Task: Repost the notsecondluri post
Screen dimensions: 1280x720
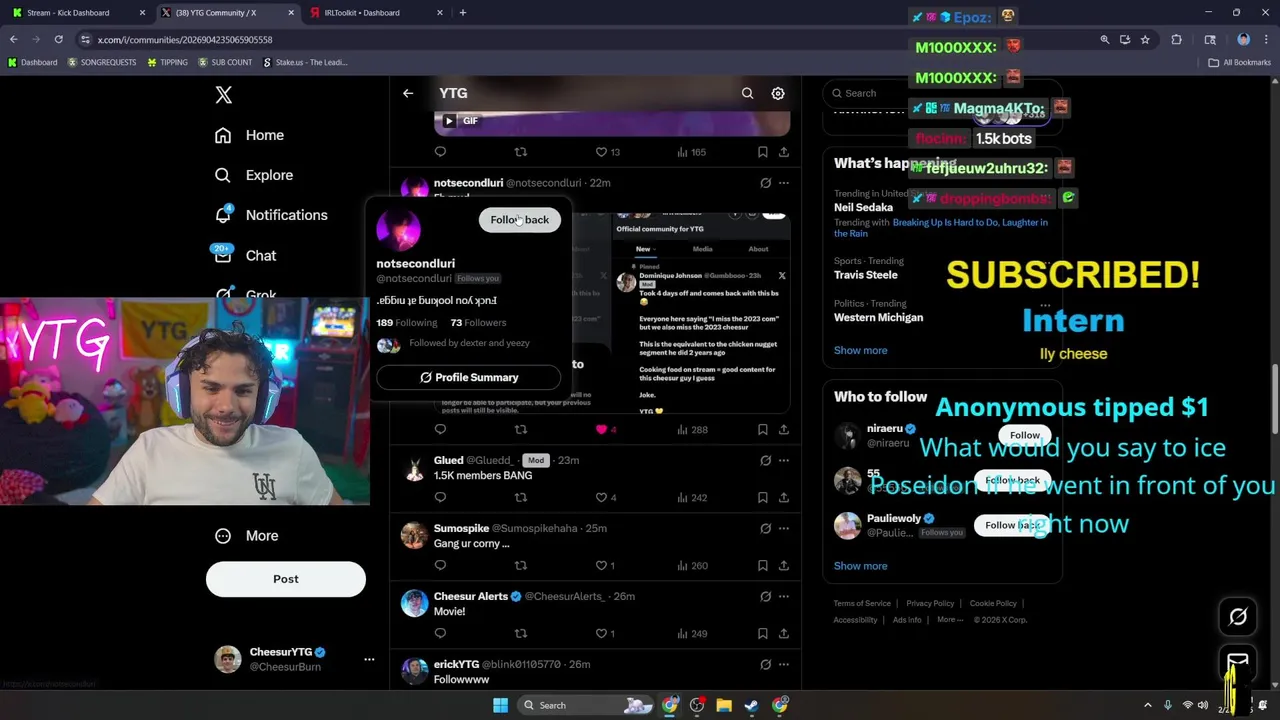Action: click(520, 430)
